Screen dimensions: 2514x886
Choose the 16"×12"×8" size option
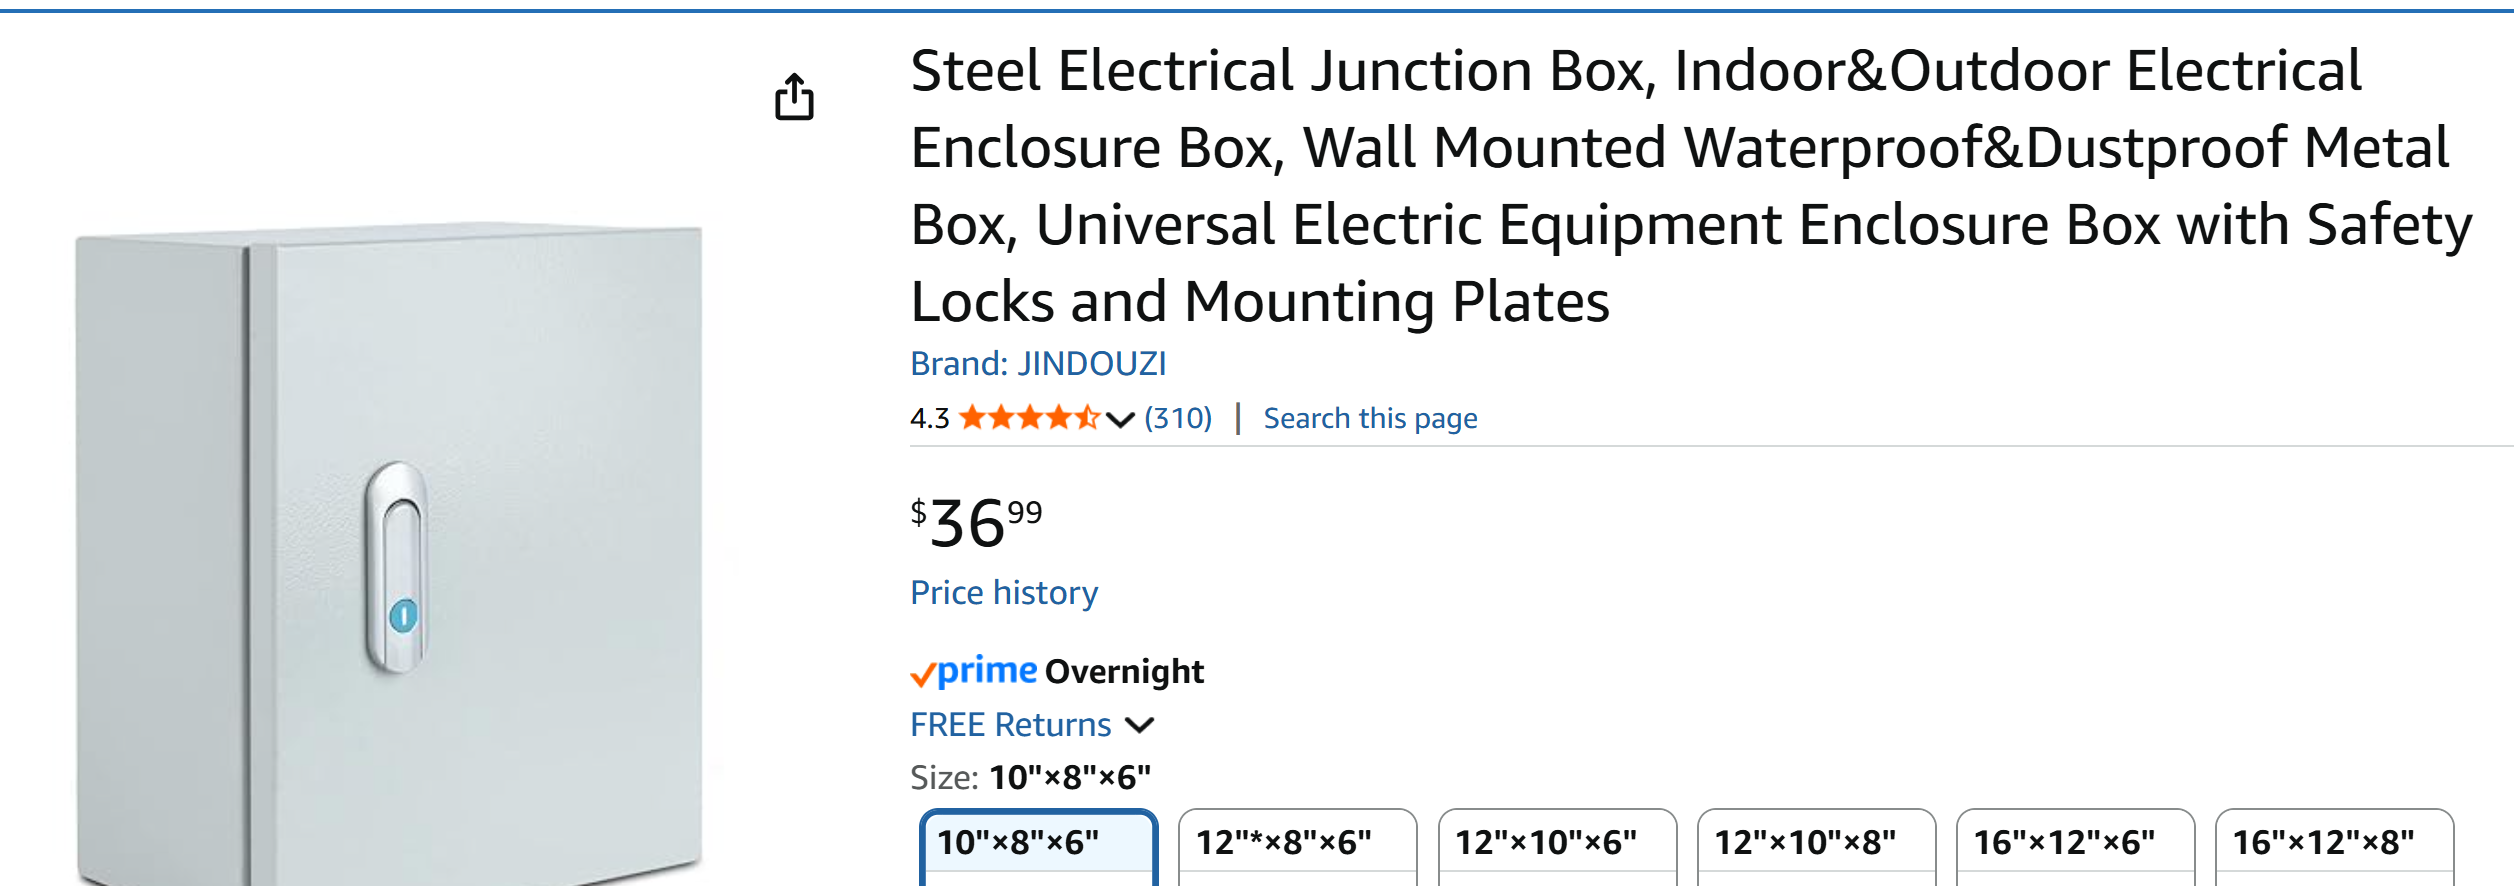(x=2334, y=843)
